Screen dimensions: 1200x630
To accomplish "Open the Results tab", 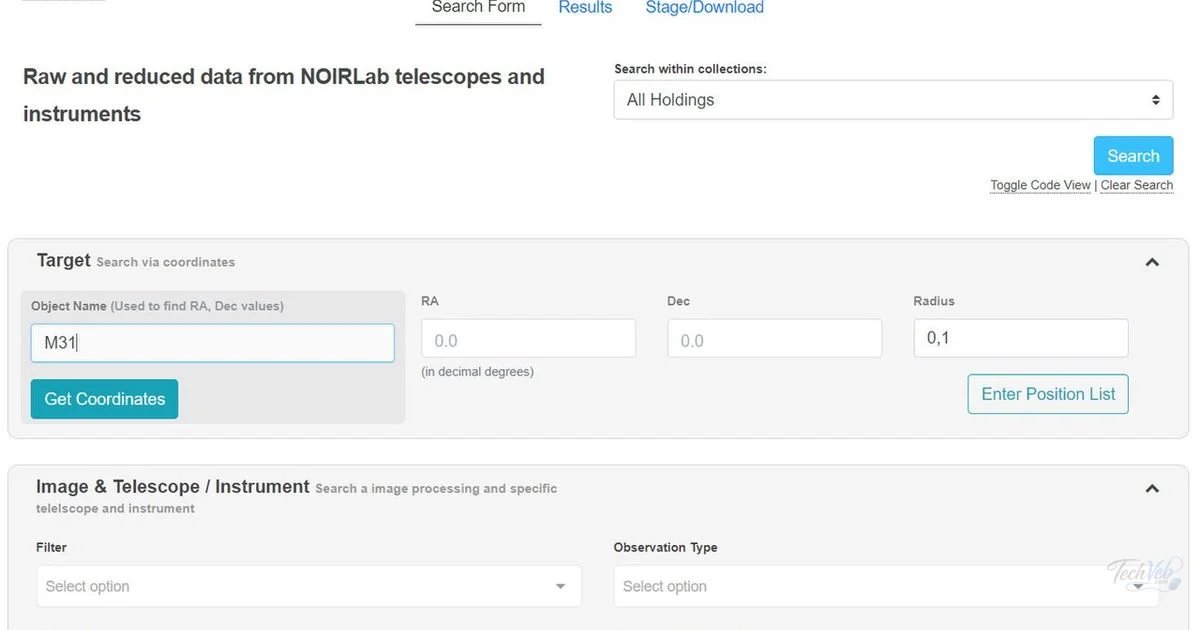I will (585, 8).
